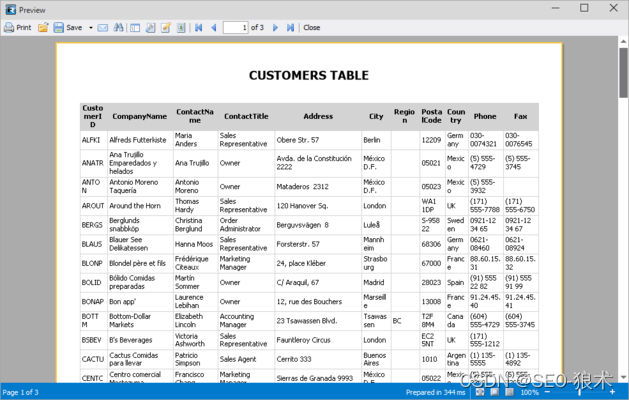Click the Hanna Moos contact cell
Viewport: 629px width, 400px height.
click(x=194, y=244)
